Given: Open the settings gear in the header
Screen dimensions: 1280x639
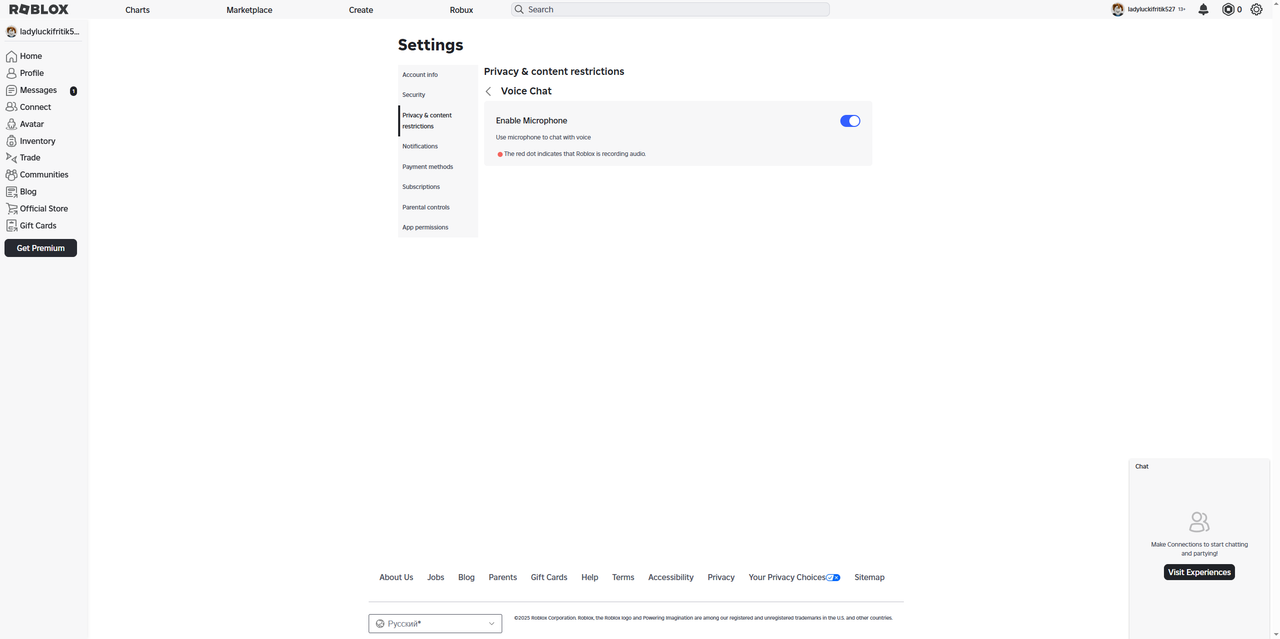Looking at the screenshot, I should tap(1256, 9).
